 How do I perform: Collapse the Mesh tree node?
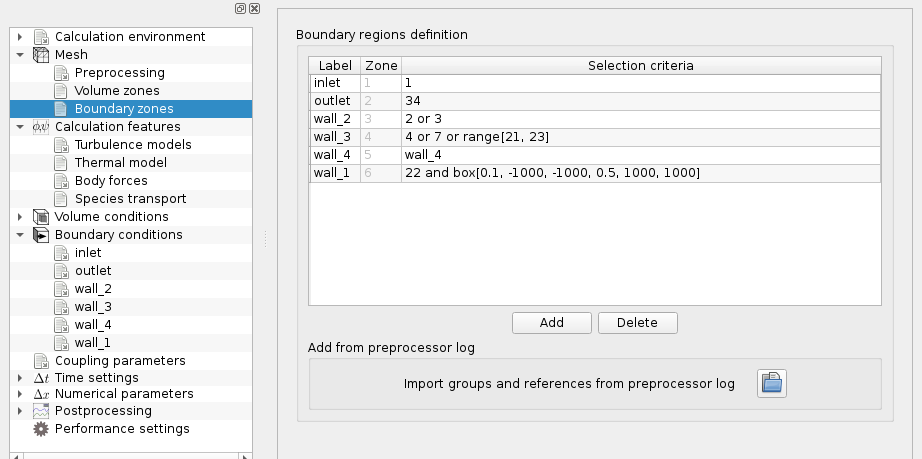point(20,55)
